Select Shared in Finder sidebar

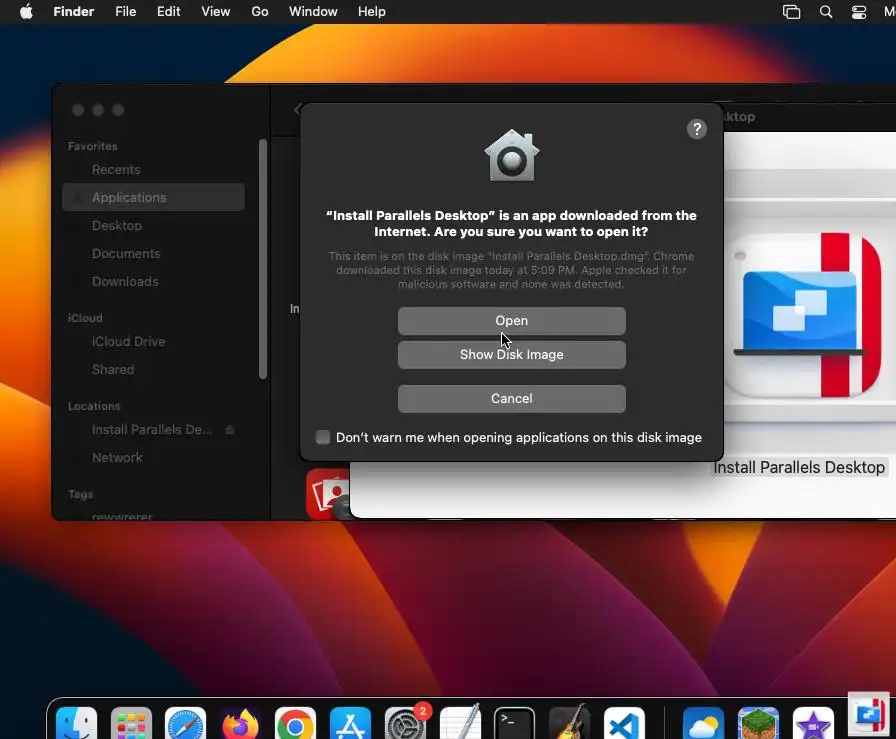113,369
